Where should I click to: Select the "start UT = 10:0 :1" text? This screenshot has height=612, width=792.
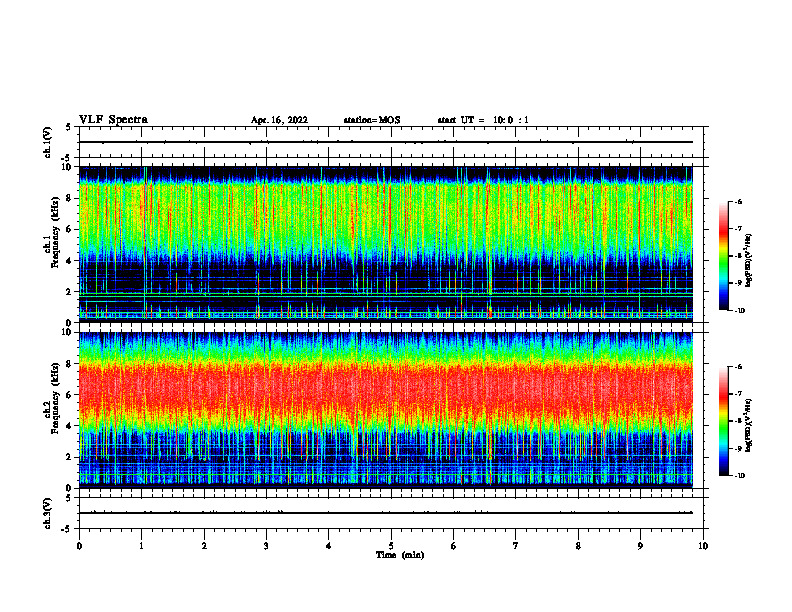coord(483,120)
